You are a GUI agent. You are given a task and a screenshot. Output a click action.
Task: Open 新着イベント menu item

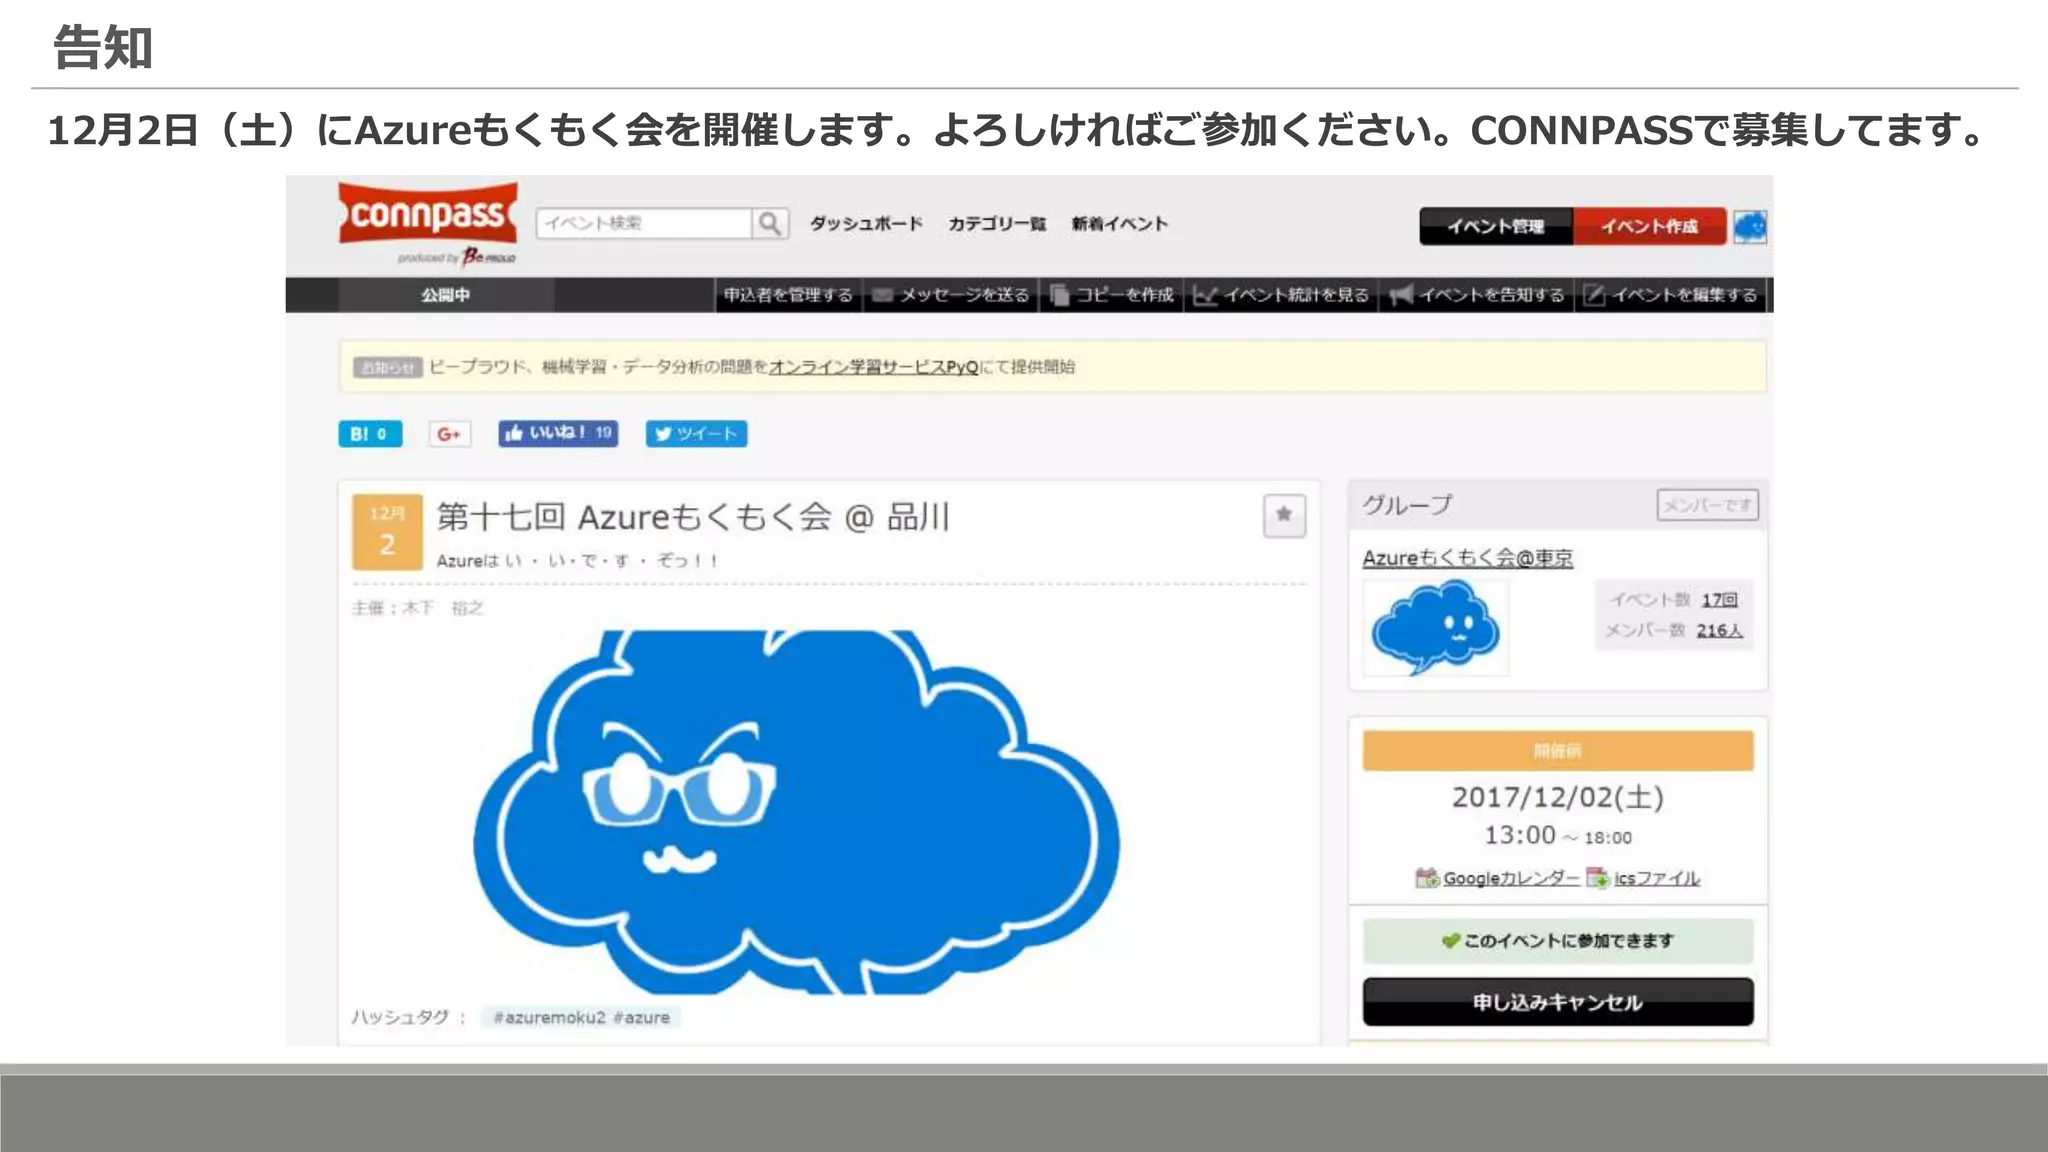[x=1119, y=224]
